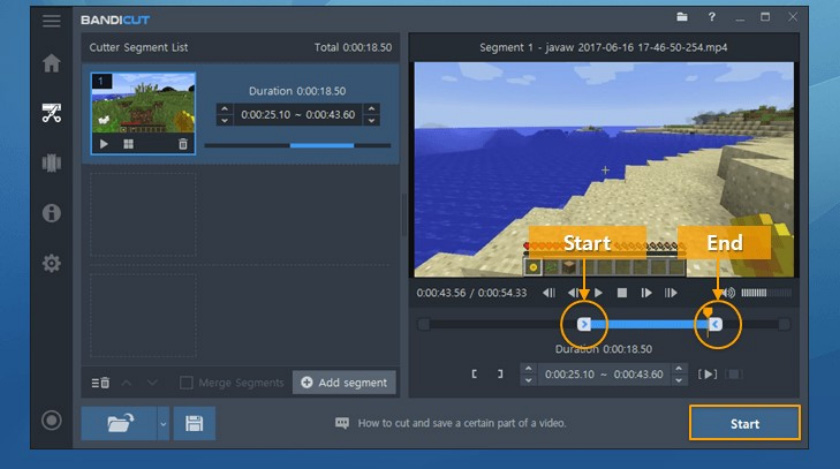The height and width of the screenshot is (469, 840).
Task: Click the 'Cutter Segment List' heading
Action: point(138,47)
